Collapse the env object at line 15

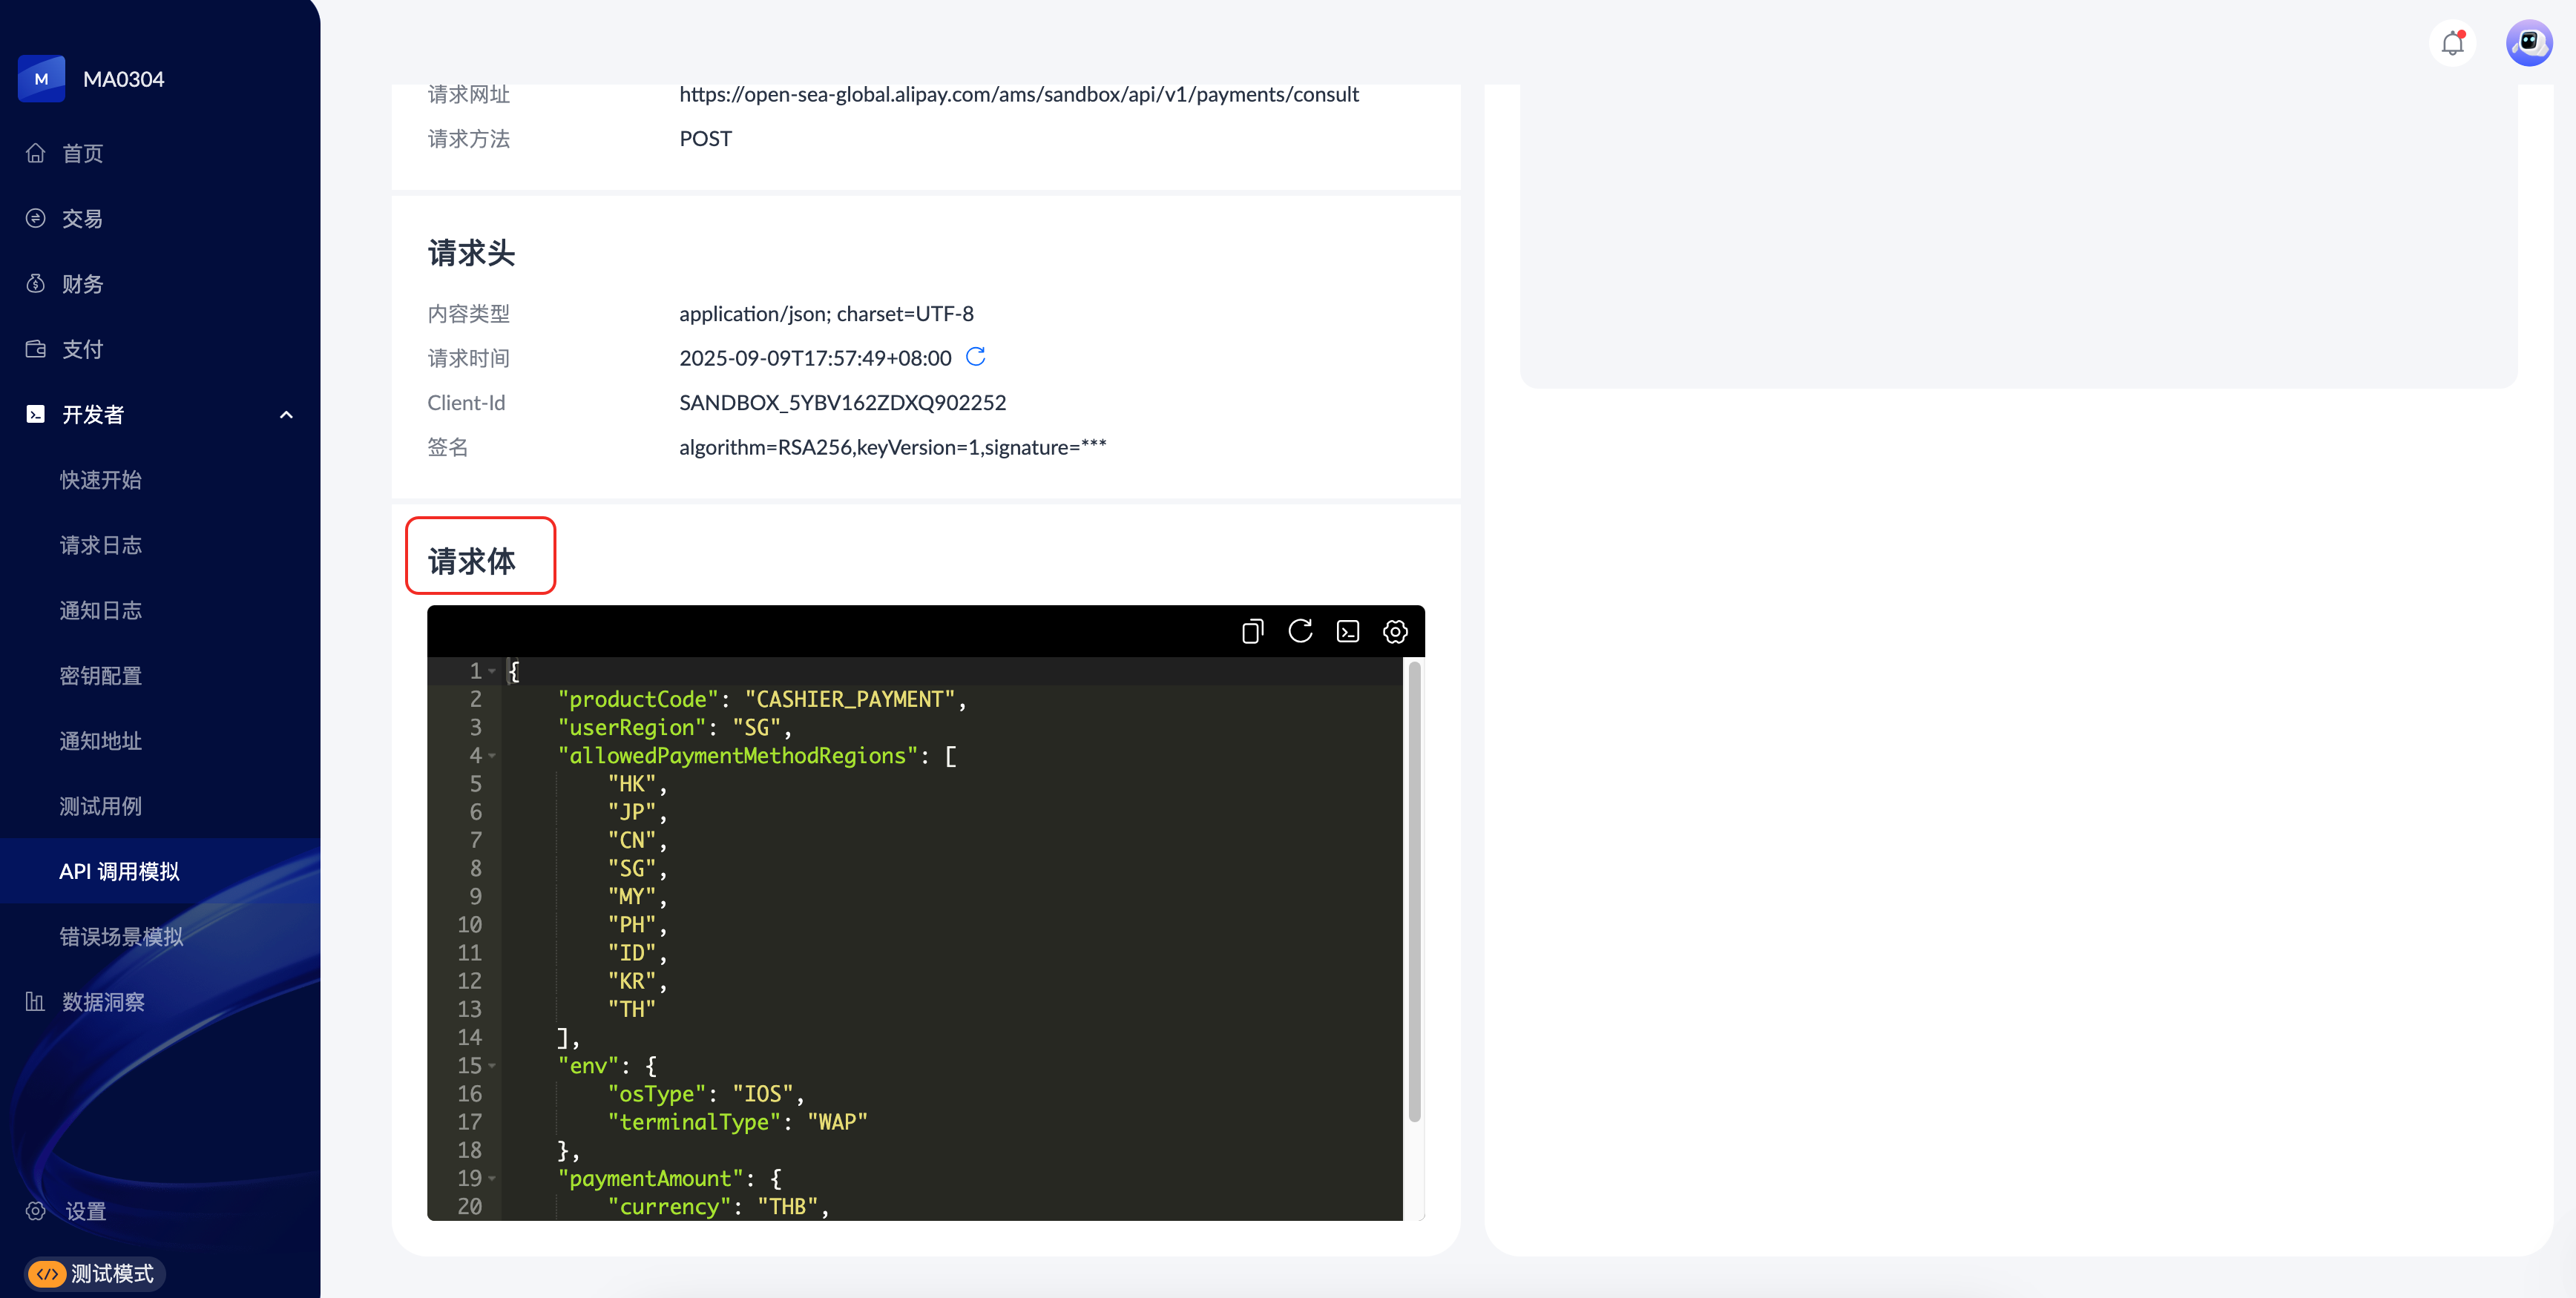coord(492,1066)
